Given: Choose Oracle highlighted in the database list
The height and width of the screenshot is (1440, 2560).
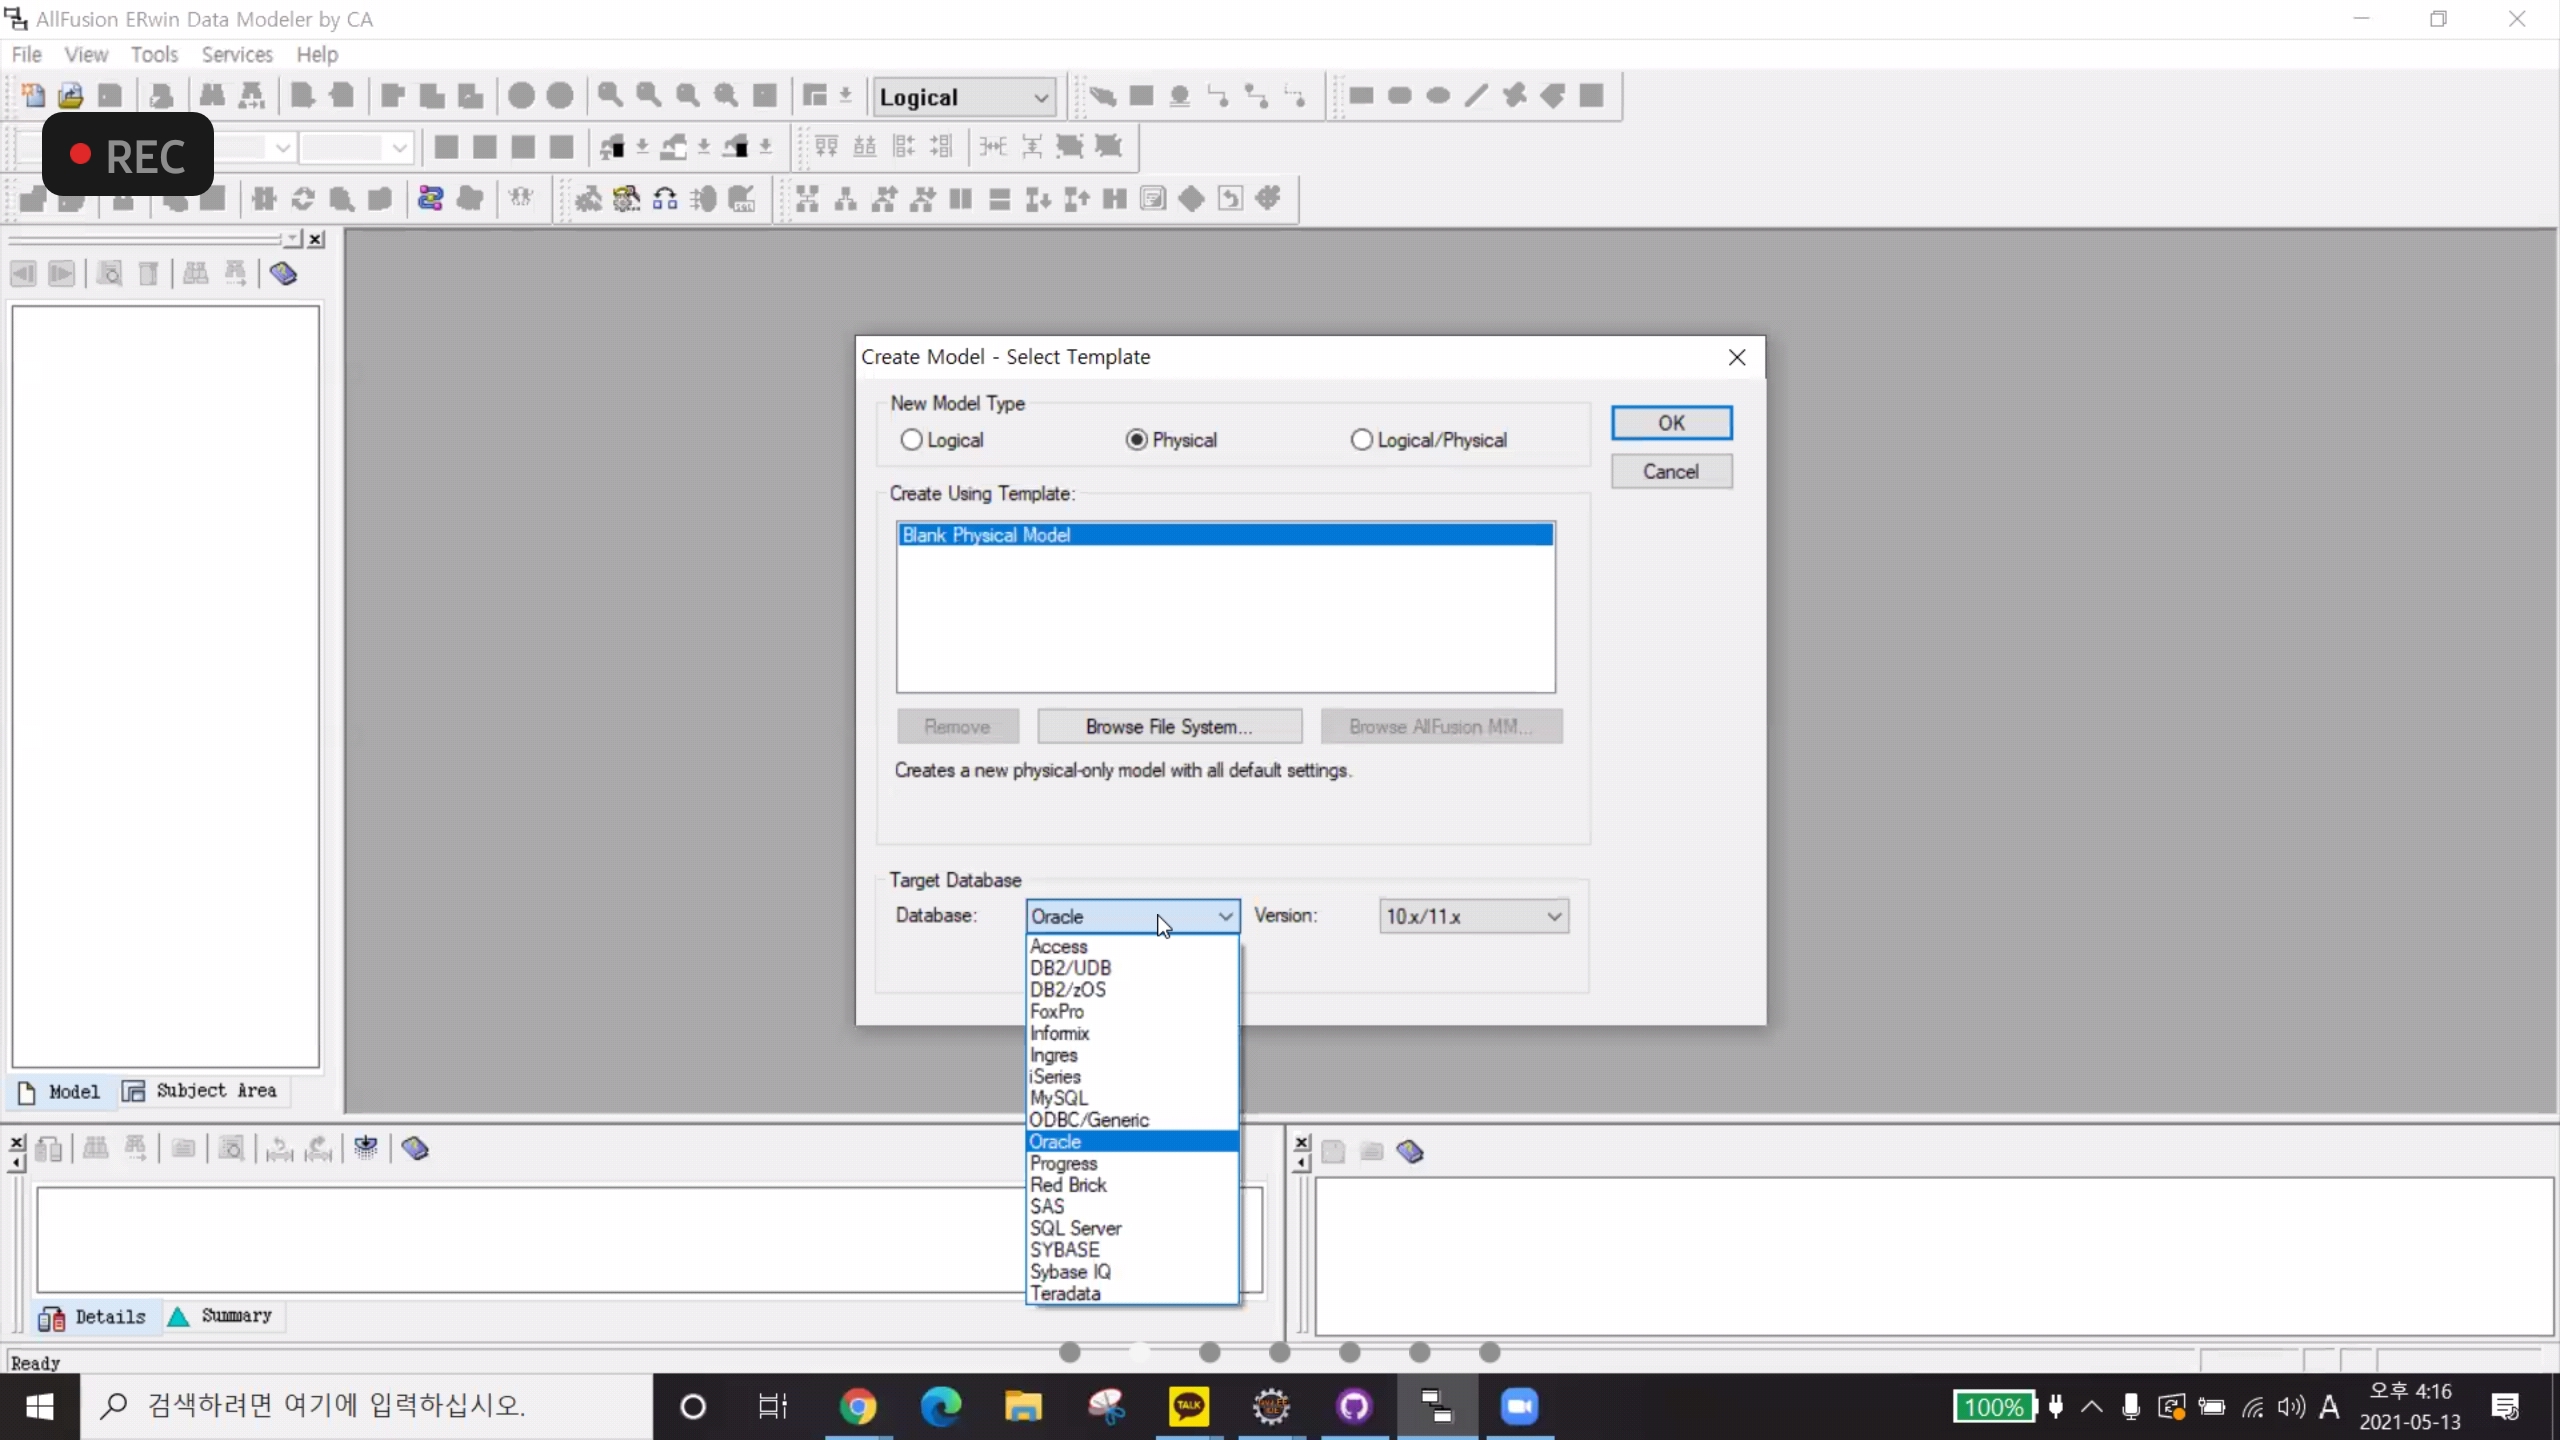Looking at the screenshot, I should pyautogui.click(x=1133, y=1141).
